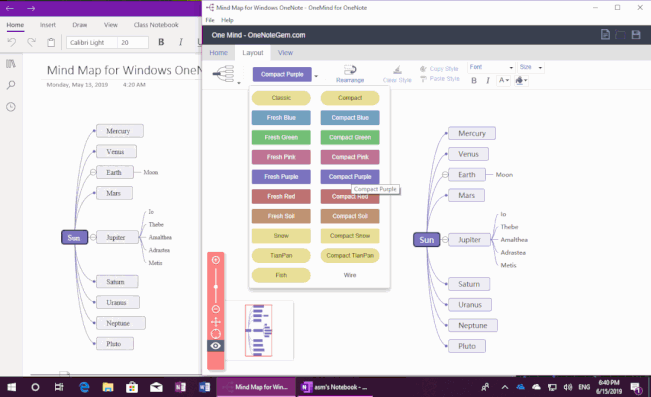Select the Compact Blue theme style
The width and height of the screenshot is (651, 397).
[350, 118]
